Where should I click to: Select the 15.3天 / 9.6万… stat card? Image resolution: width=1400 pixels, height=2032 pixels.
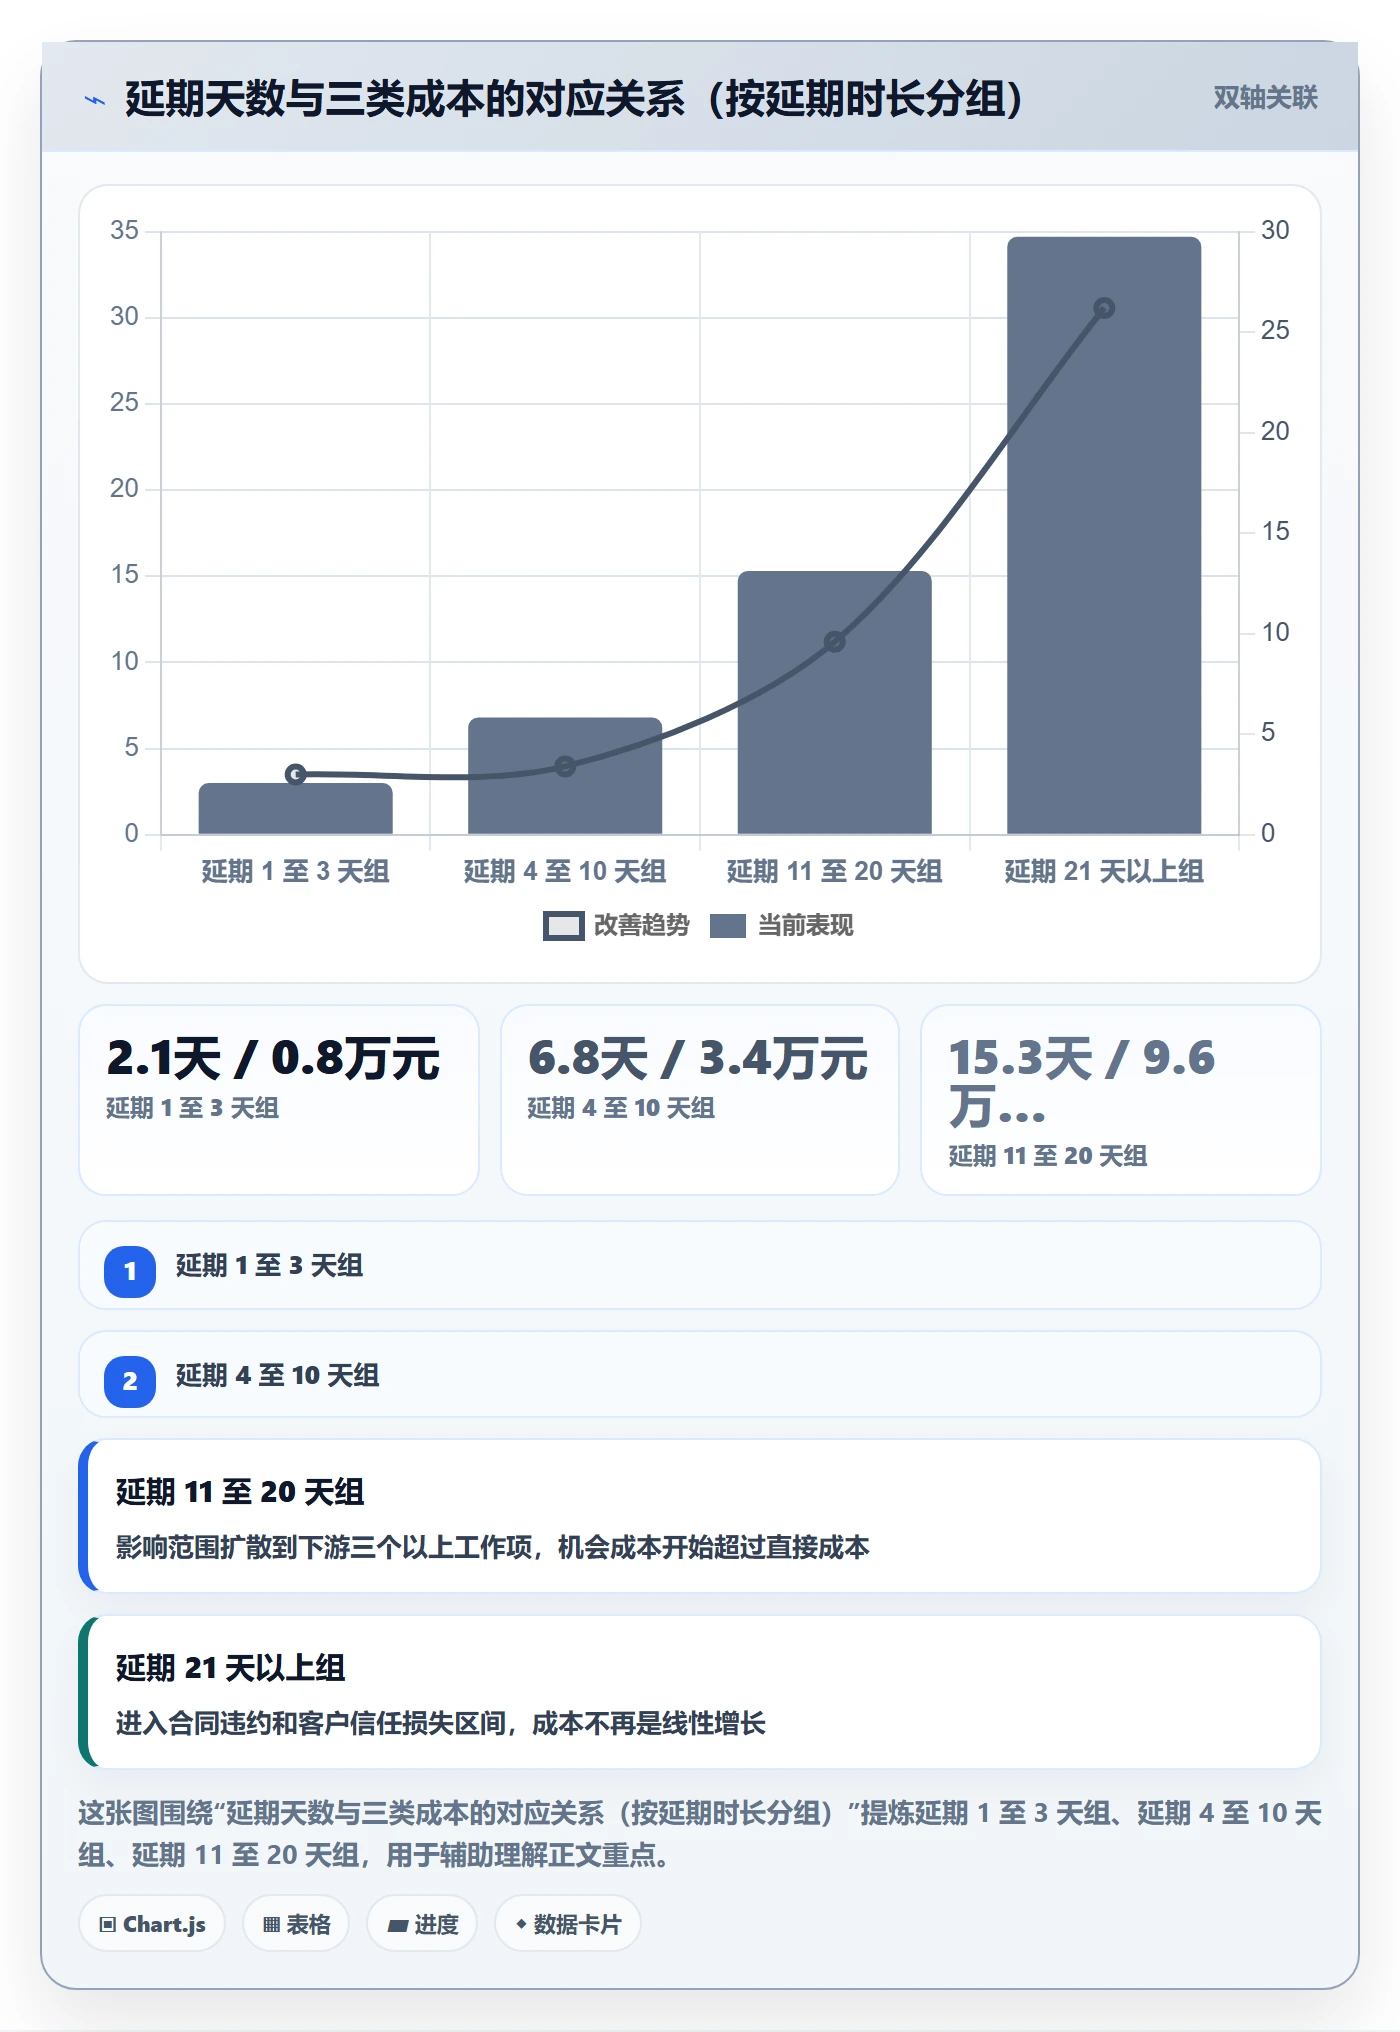1121,1100
